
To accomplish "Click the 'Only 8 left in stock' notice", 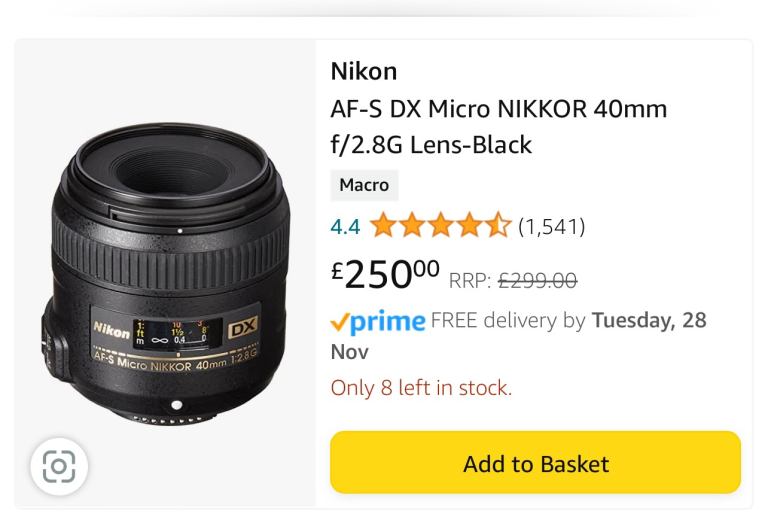I will [x=421, y=388].
